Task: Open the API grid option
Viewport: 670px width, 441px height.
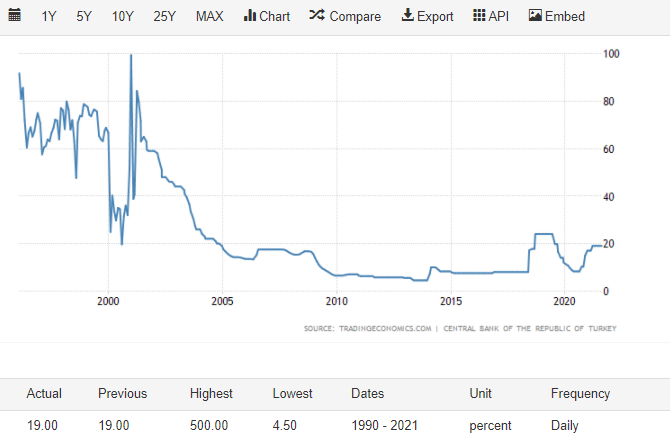Action: point(490,16)
